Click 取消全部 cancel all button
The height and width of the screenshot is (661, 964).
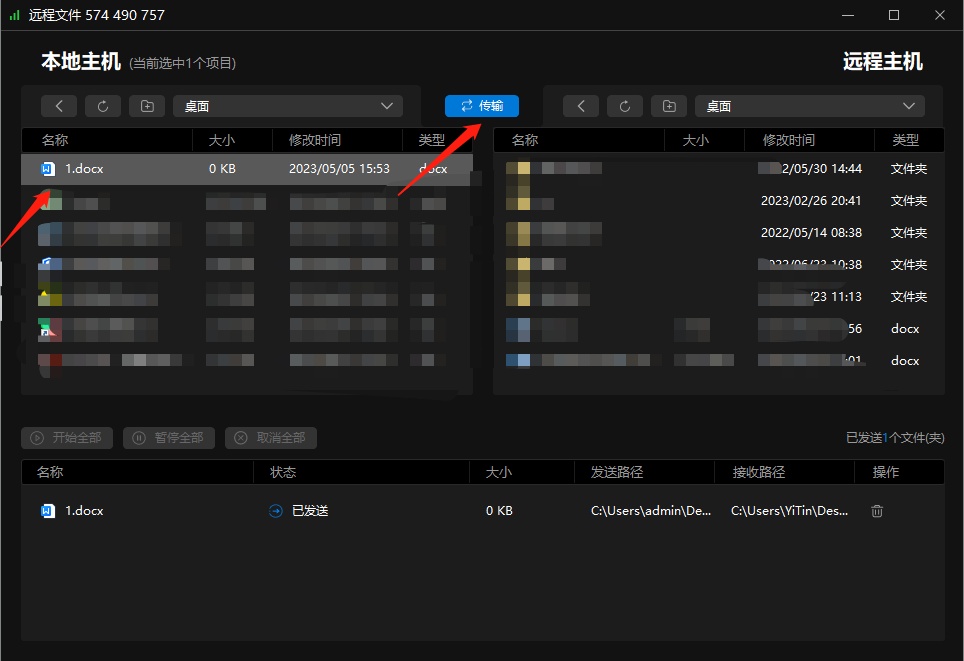pyautogui.click(x=271, y=438)
